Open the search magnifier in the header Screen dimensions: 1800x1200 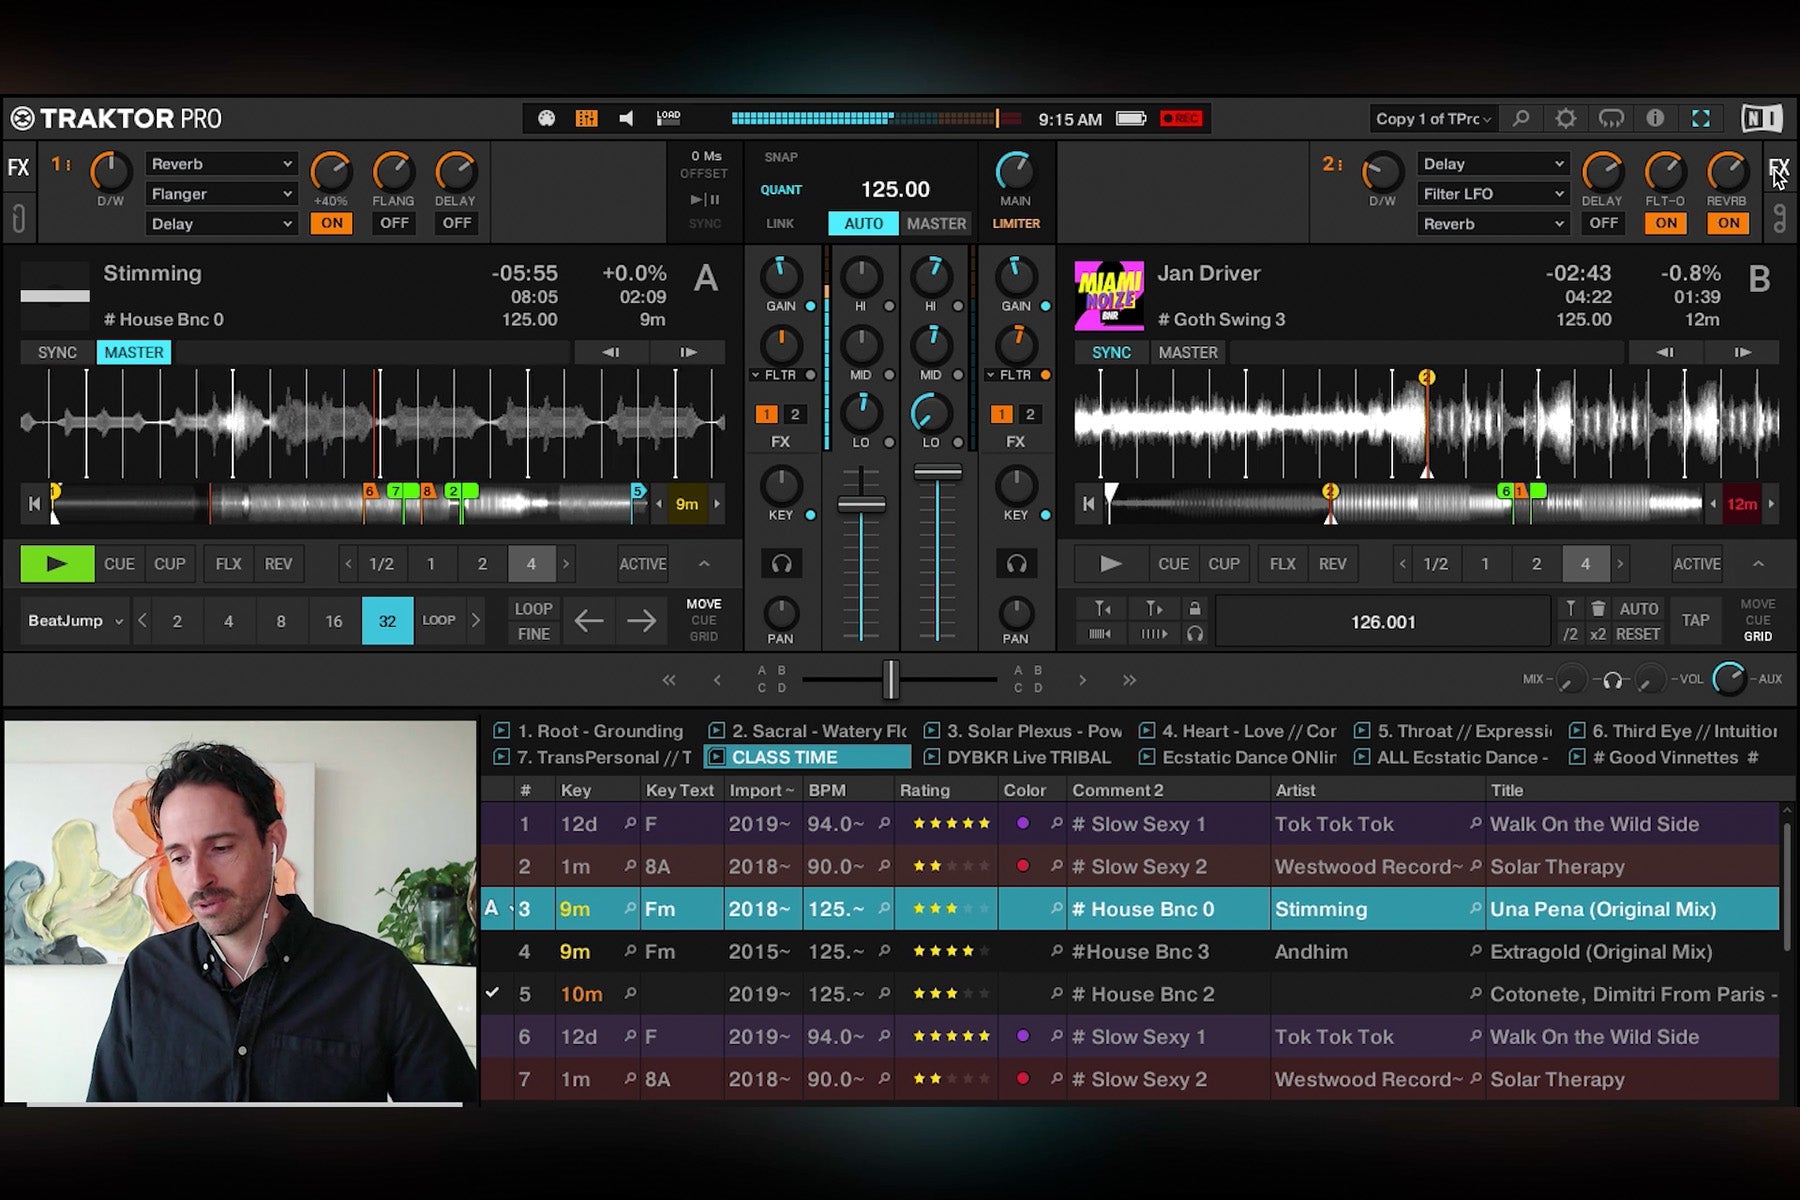[1521, 118]
